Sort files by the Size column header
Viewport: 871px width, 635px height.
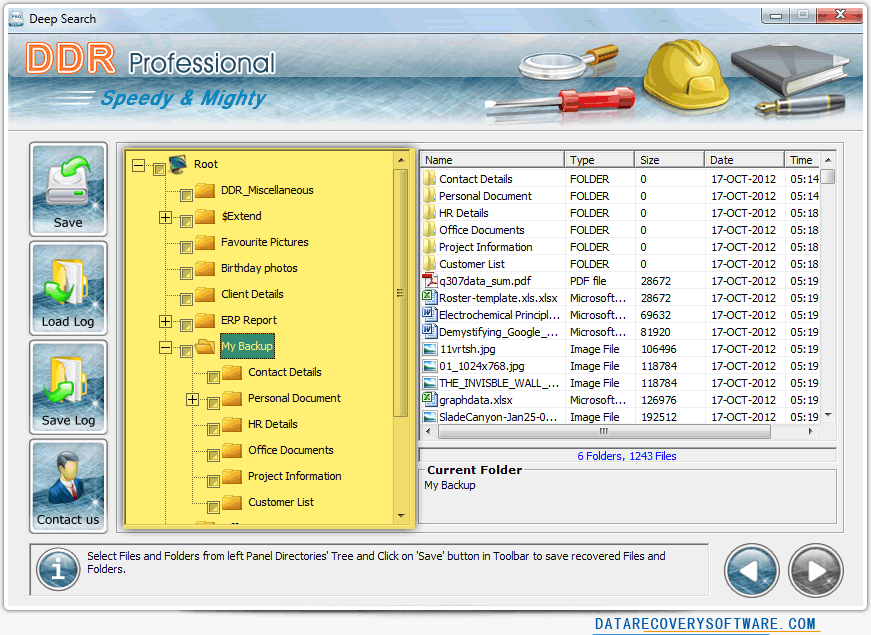670,160
